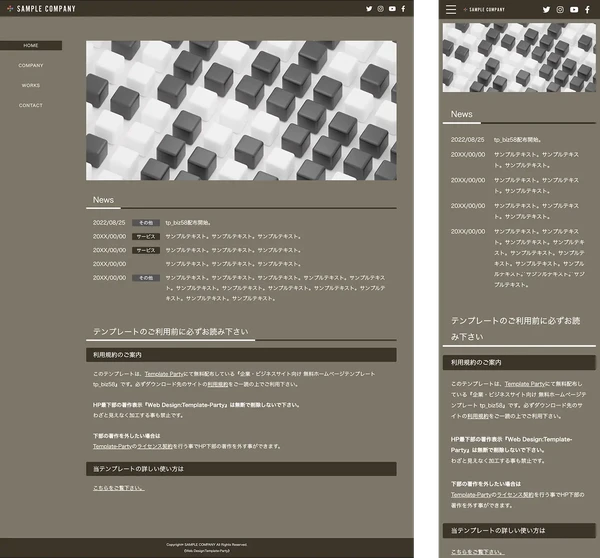Open Facebook icon in desktop header

(403, 9)
